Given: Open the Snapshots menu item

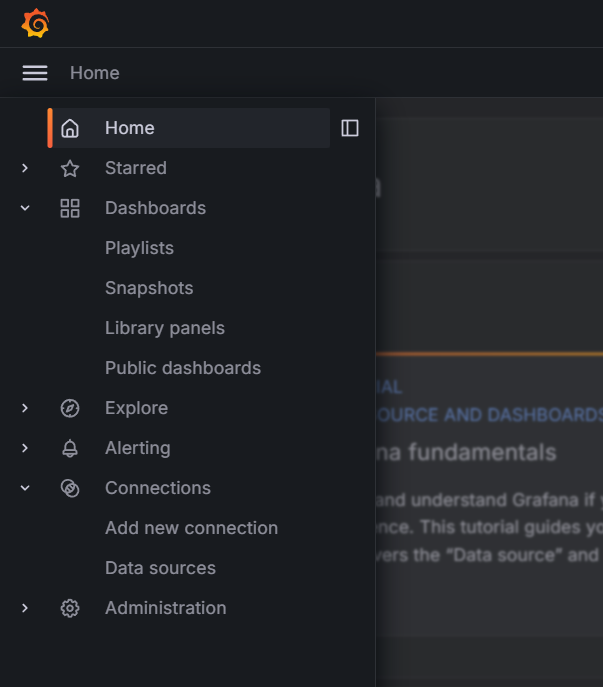Looking at the screenshot, I should coord(149,288).
